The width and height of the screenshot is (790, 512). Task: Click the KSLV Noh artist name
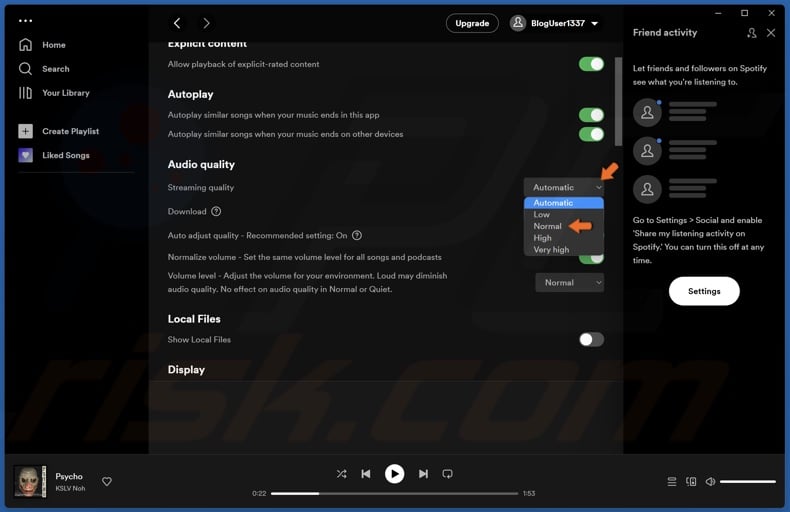coord(70,488)
